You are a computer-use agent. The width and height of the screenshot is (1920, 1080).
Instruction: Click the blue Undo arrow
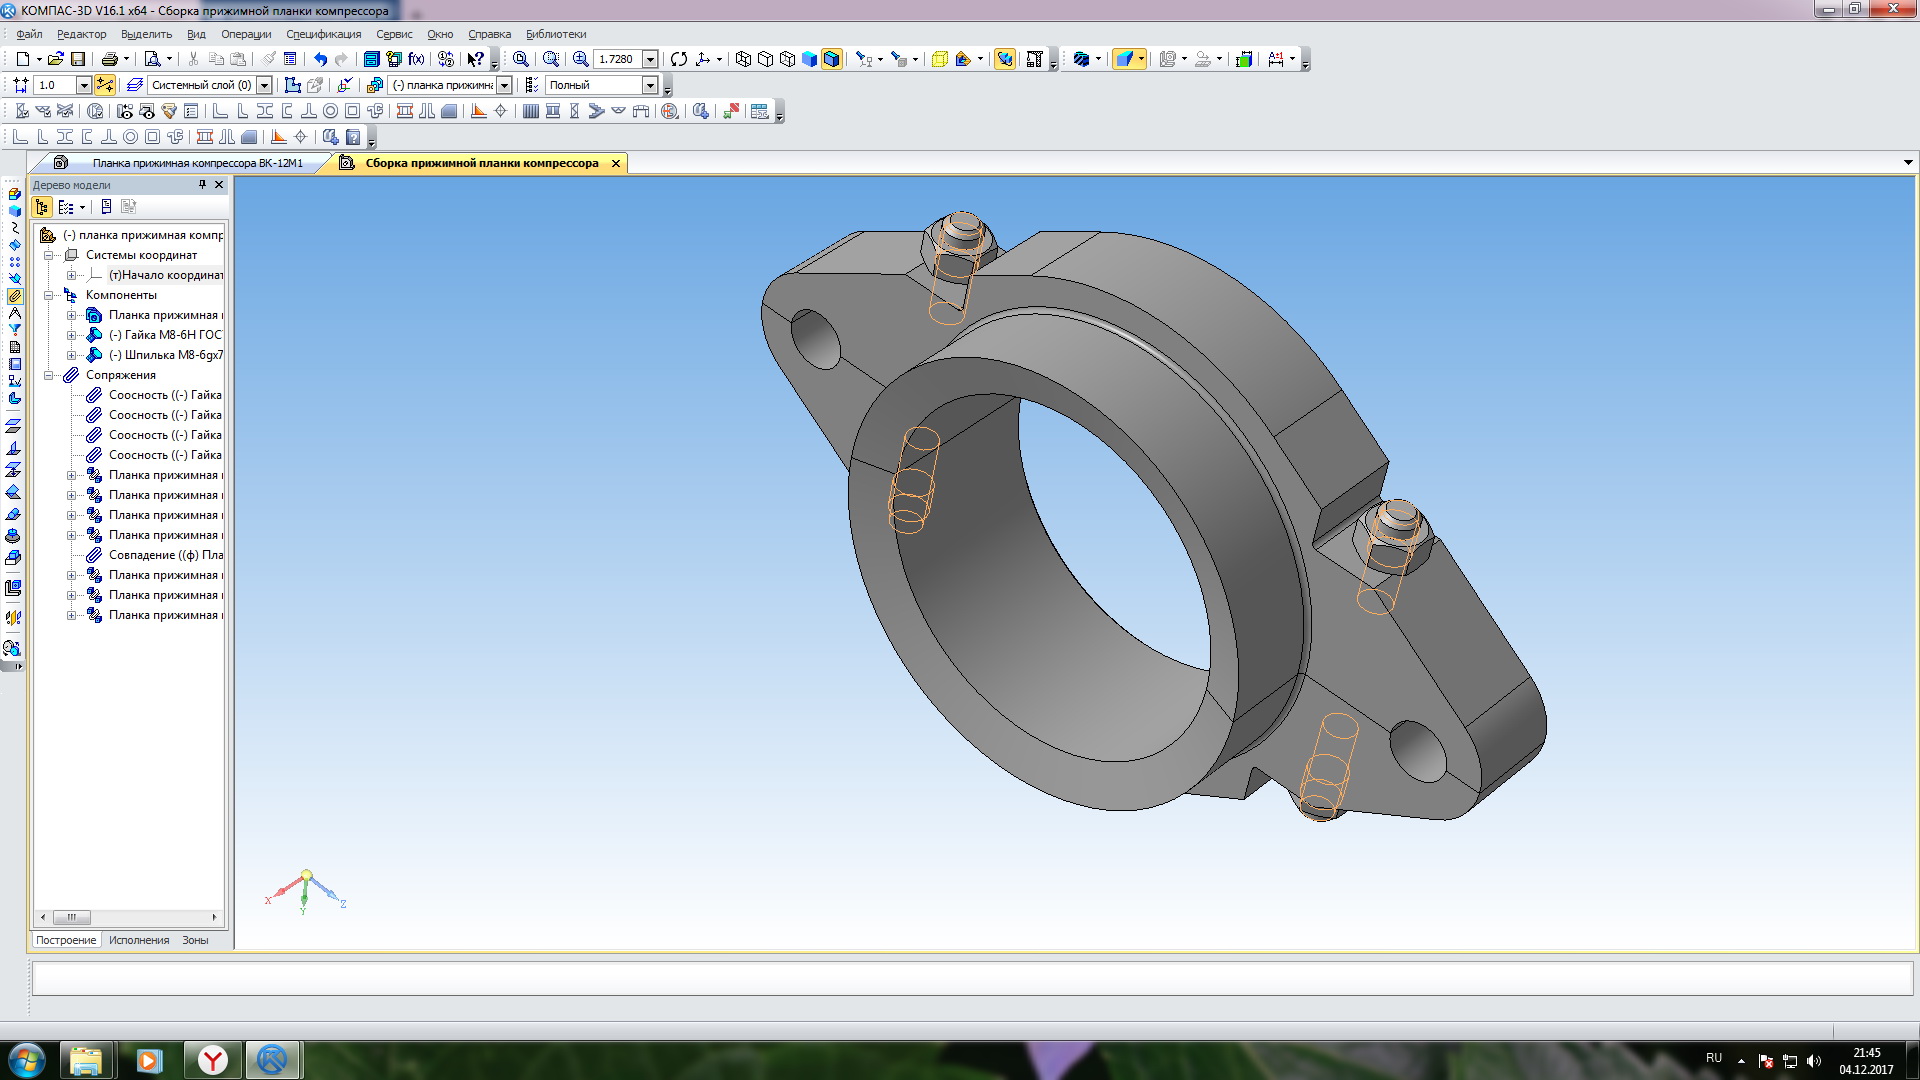(x=320, y=59)
